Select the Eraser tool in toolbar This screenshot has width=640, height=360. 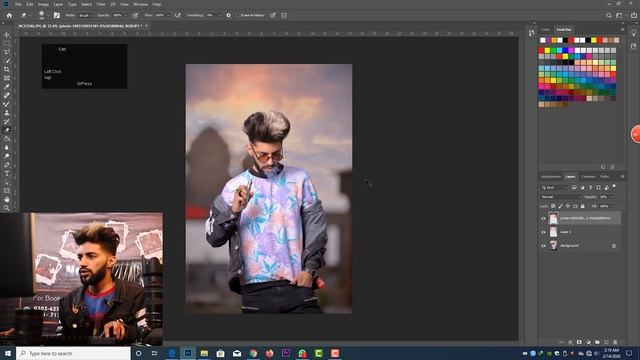click(7, 130)
